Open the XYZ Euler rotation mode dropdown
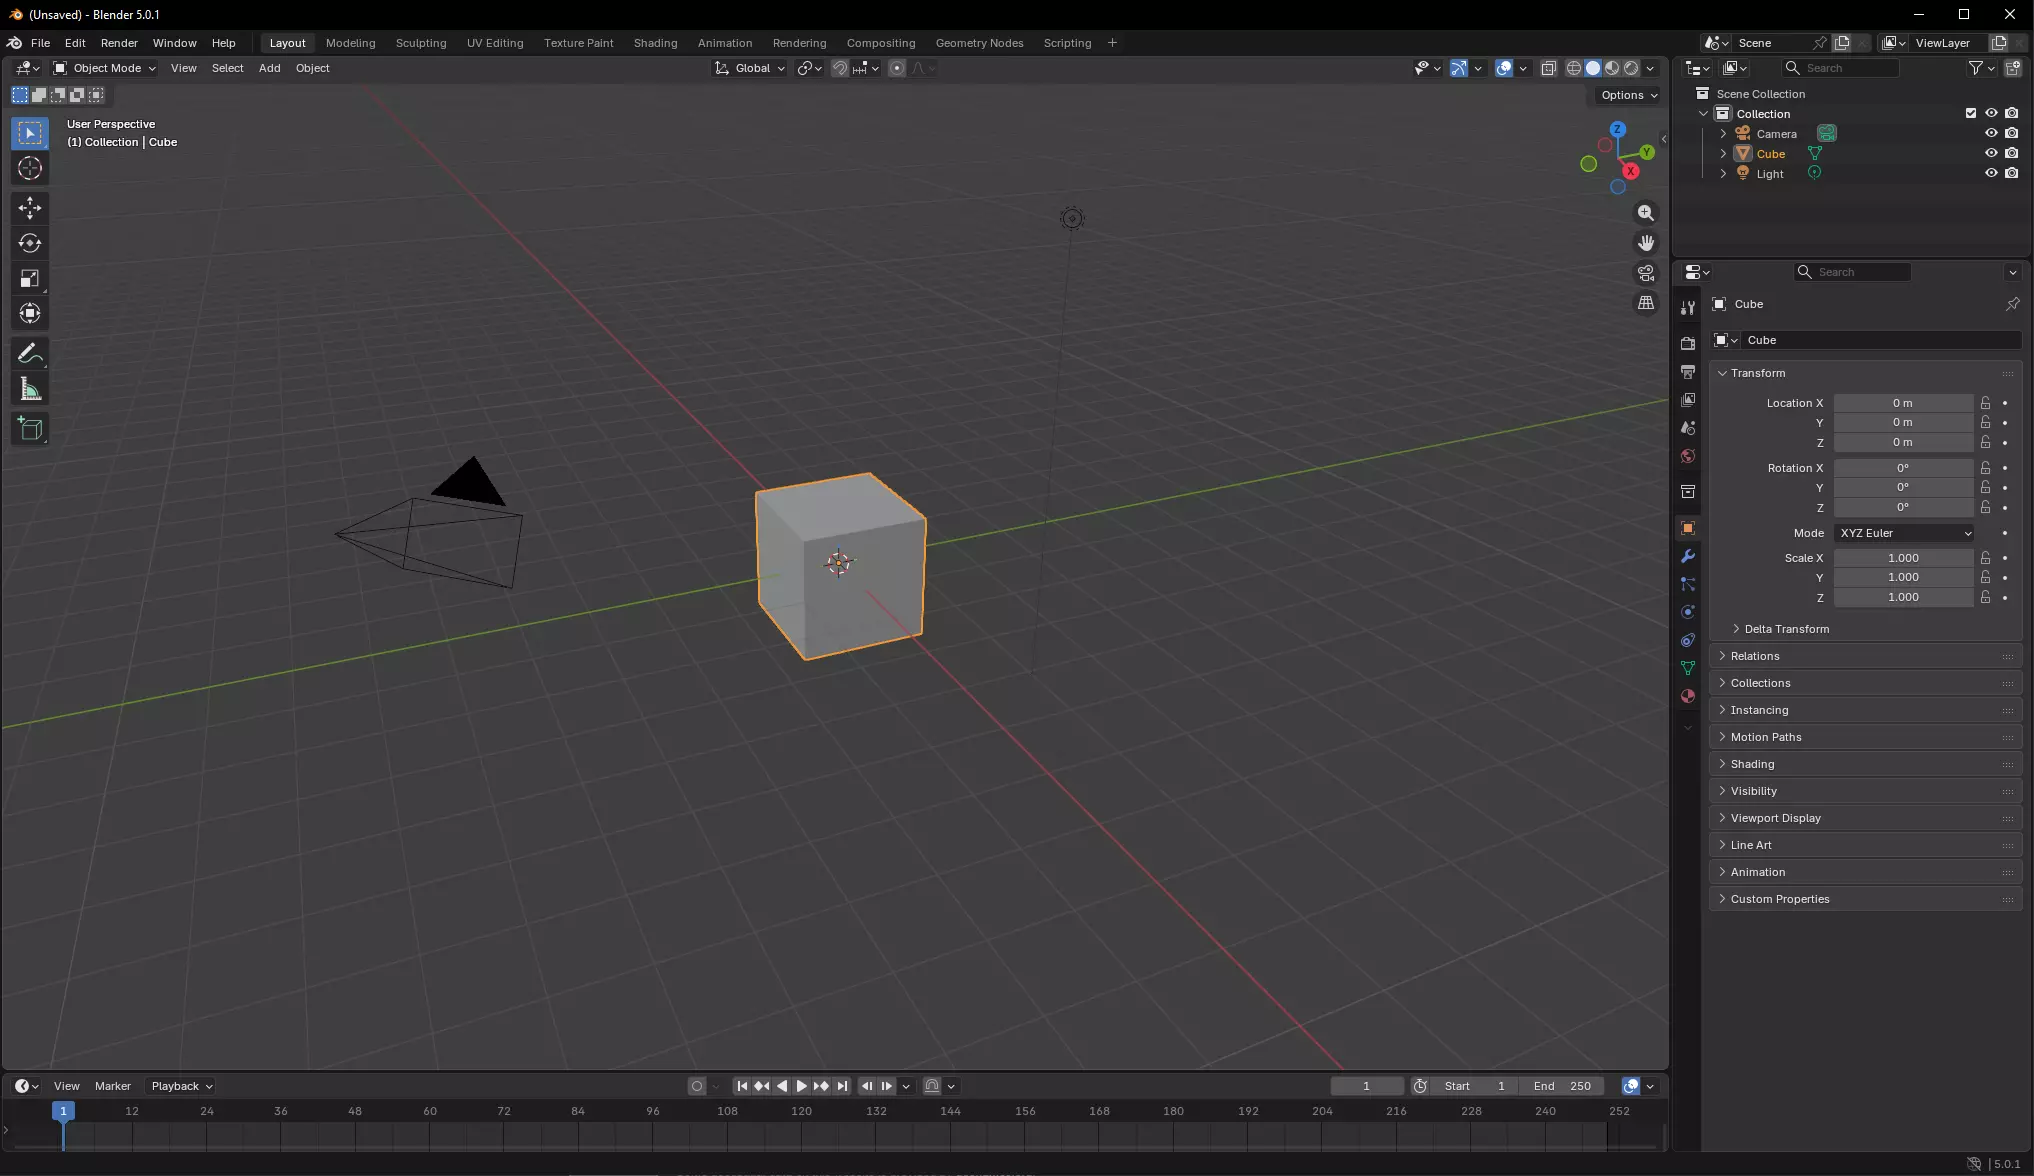The image size is (2034, 1176). tap(1904, 533)
